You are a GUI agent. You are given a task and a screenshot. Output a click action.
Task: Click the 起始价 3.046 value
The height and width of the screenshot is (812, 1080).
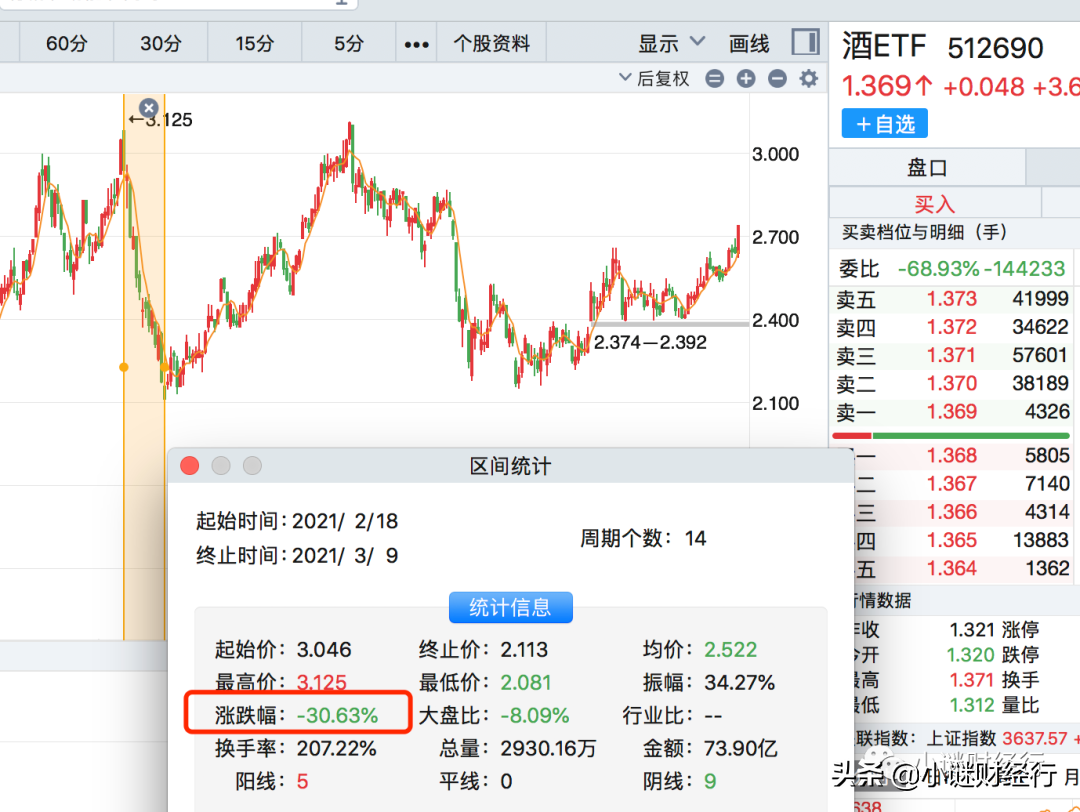[324, 649]
